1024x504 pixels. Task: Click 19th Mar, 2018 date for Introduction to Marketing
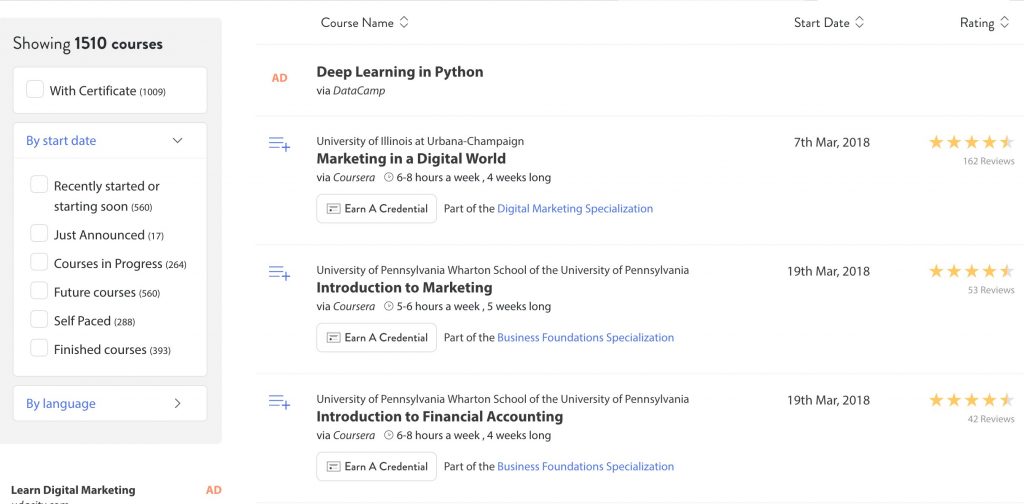[x=828, y=271]
